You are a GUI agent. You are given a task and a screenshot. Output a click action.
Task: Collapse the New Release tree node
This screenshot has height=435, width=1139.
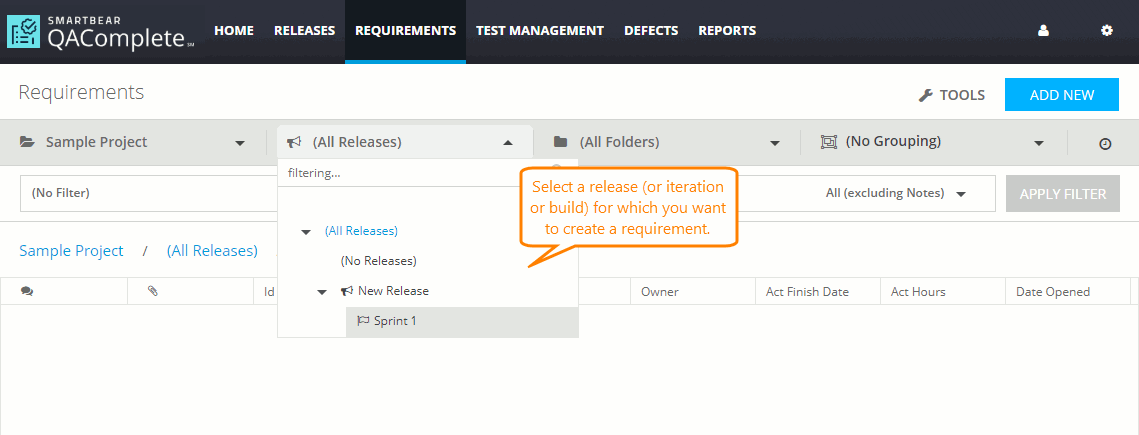pyautogui.click(x=322, y=292)
